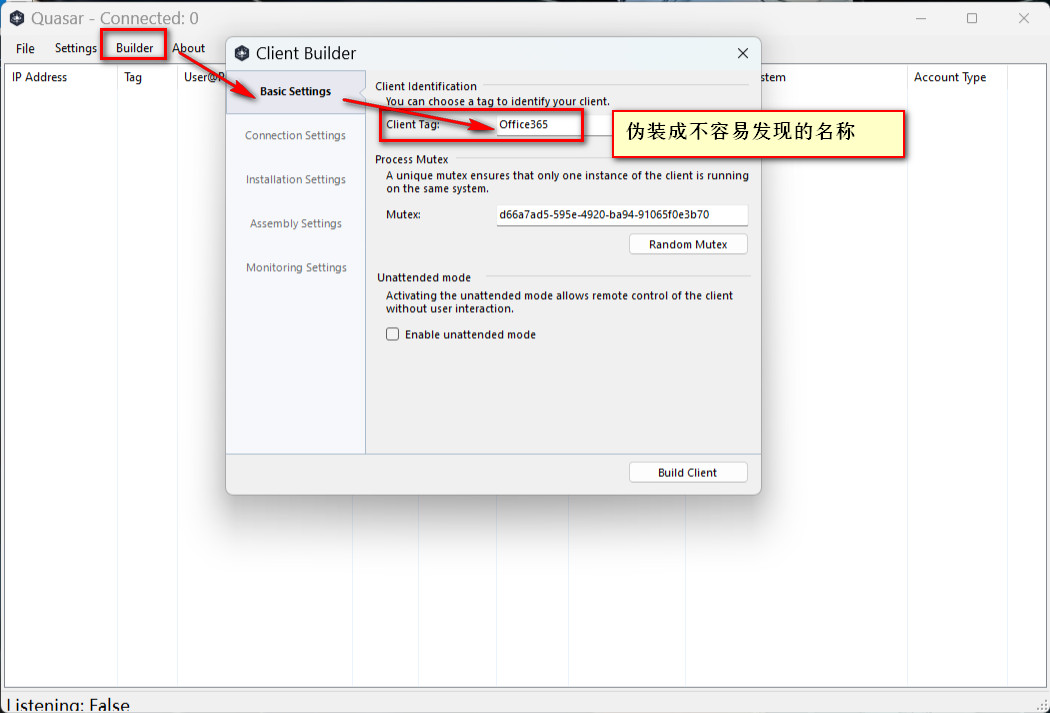Open the About menu

tap(188, 48)
